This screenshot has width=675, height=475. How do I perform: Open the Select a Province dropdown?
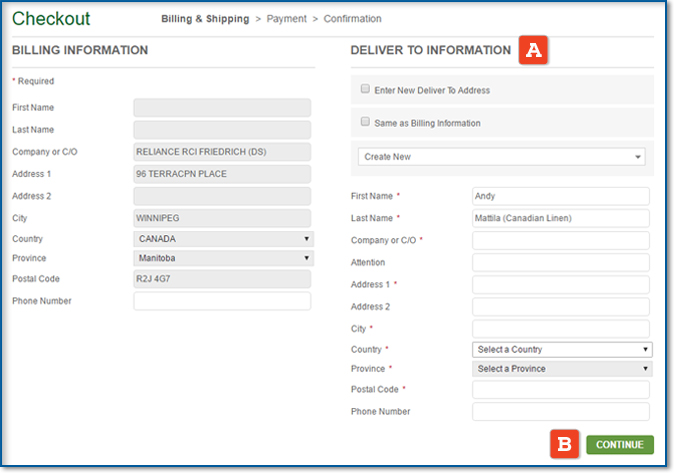pos(562,369)
